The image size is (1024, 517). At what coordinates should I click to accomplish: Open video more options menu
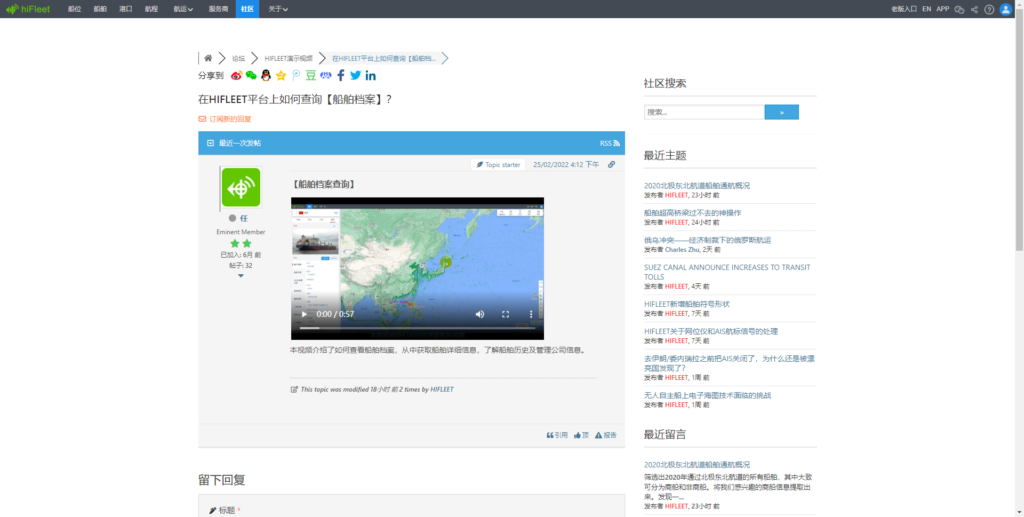531,314
